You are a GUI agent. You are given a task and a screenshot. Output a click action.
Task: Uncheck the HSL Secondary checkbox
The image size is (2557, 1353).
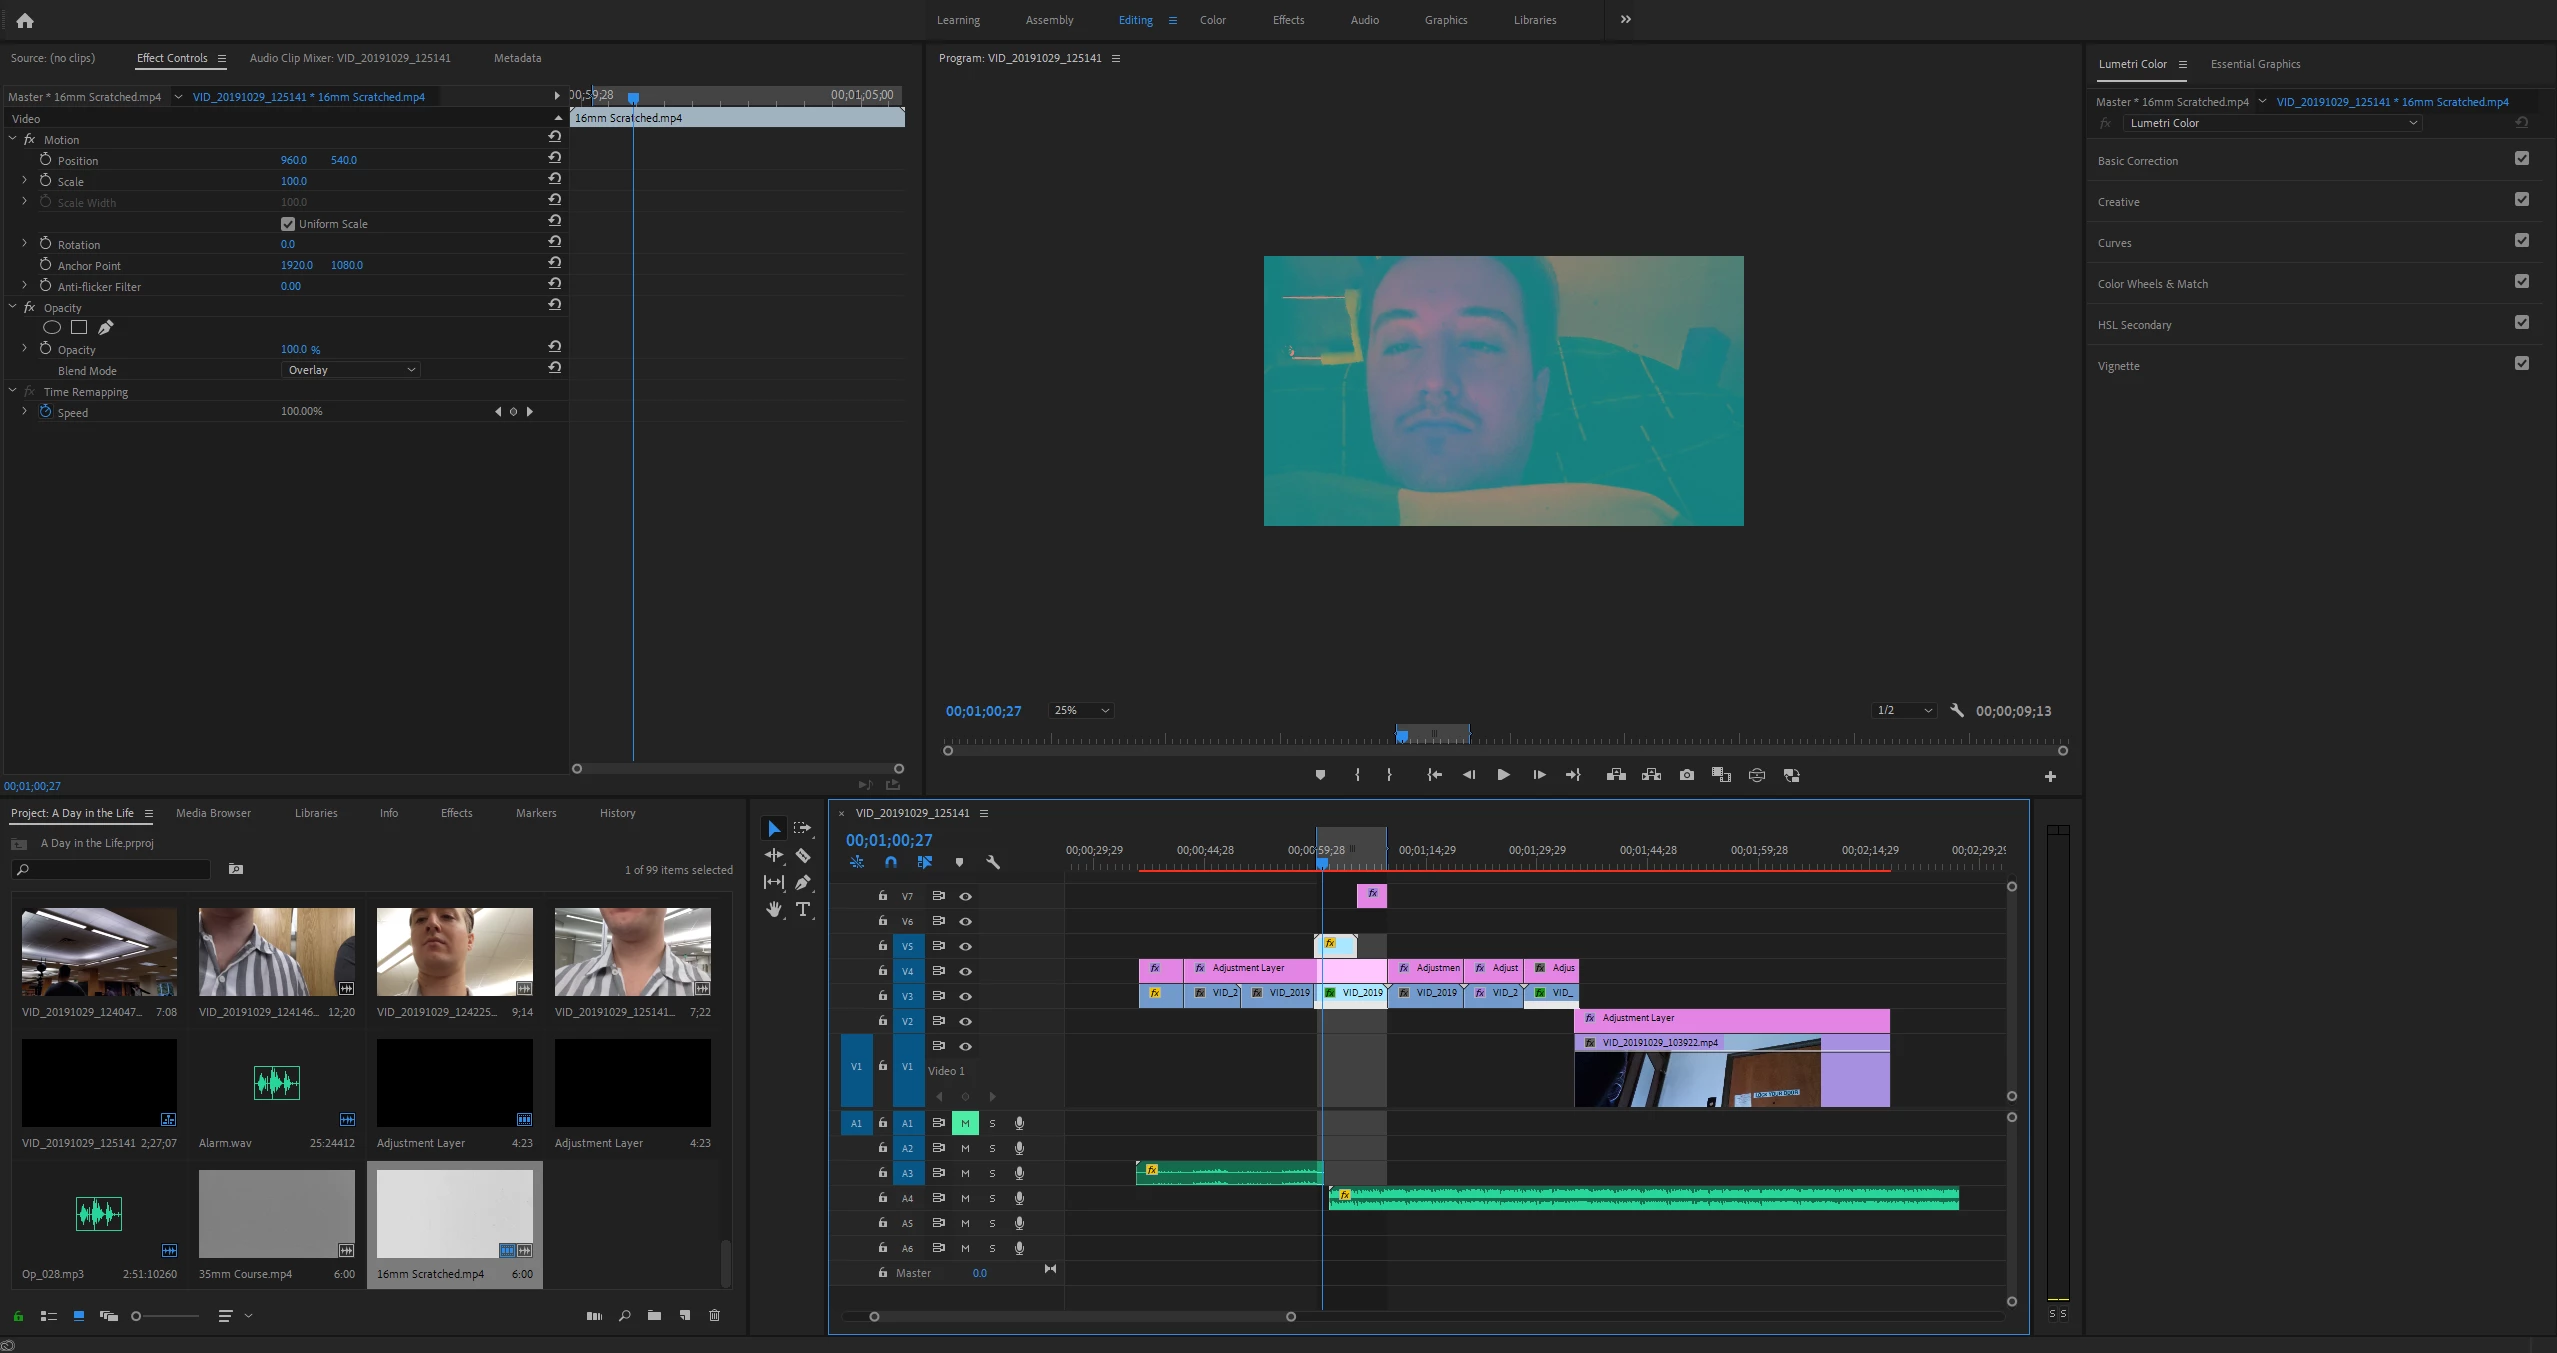click(2522, 322)
